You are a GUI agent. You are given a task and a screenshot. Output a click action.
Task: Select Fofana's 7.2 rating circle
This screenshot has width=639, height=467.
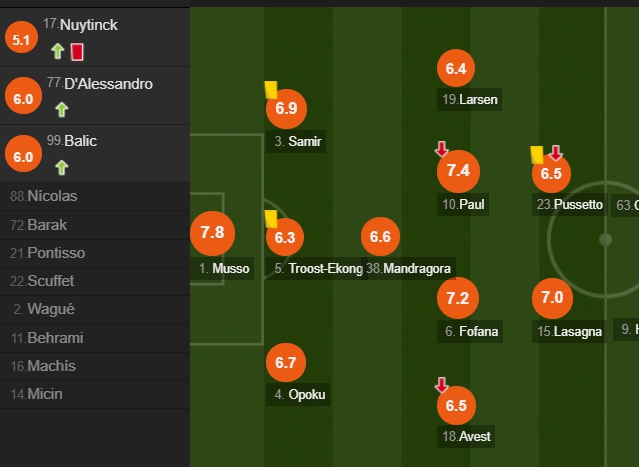(458, 298)
